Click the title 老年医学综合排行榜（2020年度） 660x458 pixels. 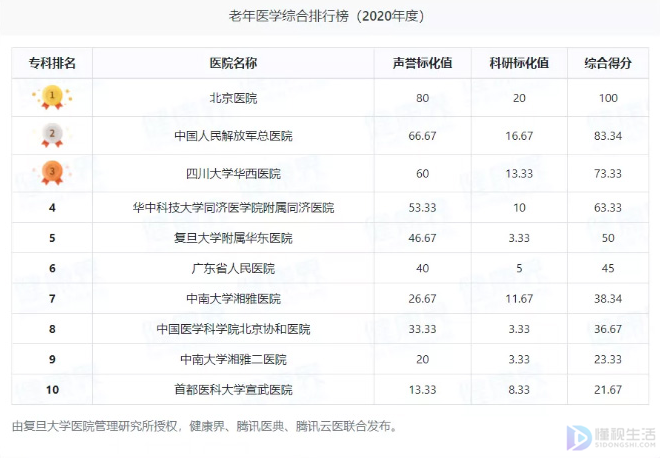pyautogui.click(x=327, y=16)
